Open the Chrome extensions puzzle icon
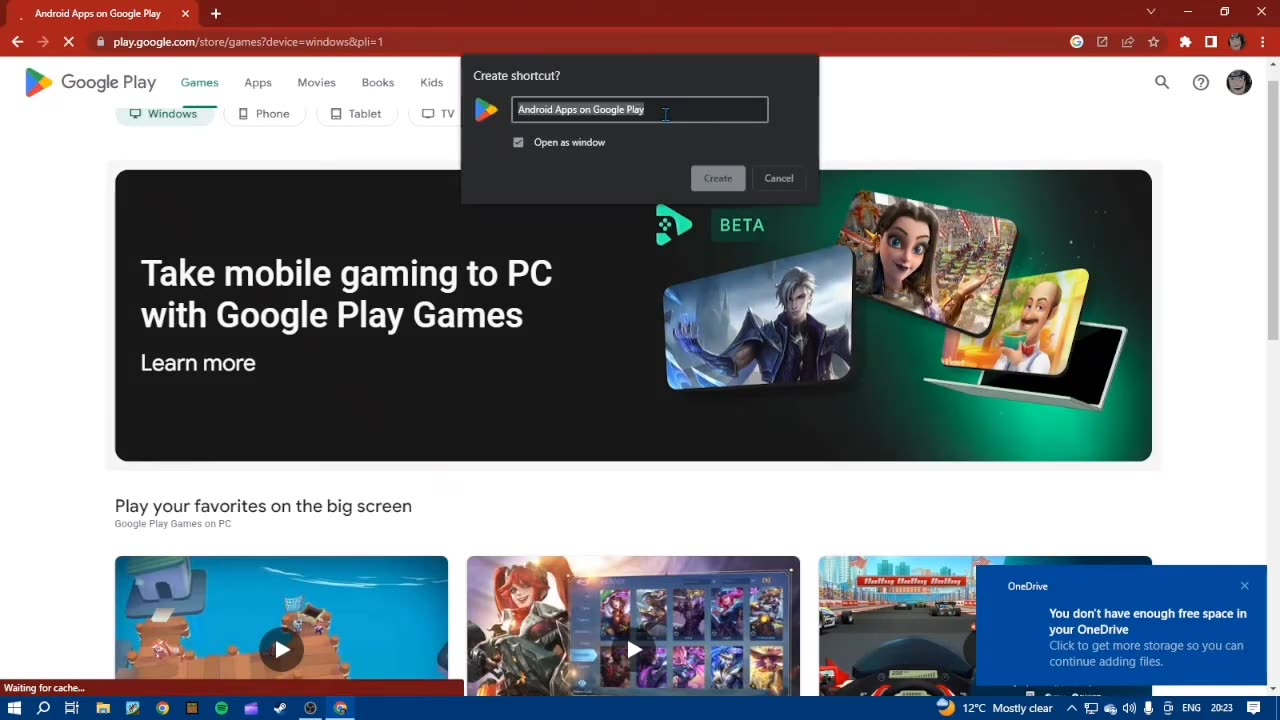 [x=1185, y=42]
